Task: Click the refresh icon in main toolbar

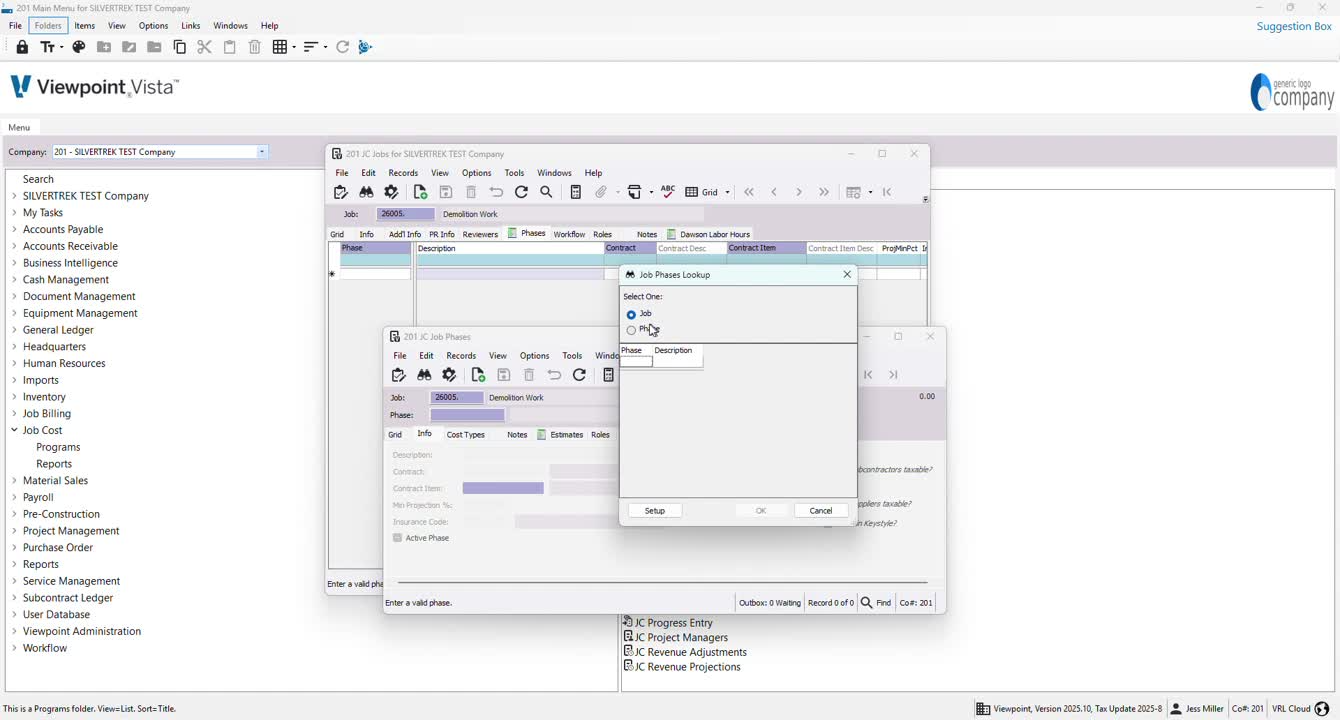Action: click(342, 47)
